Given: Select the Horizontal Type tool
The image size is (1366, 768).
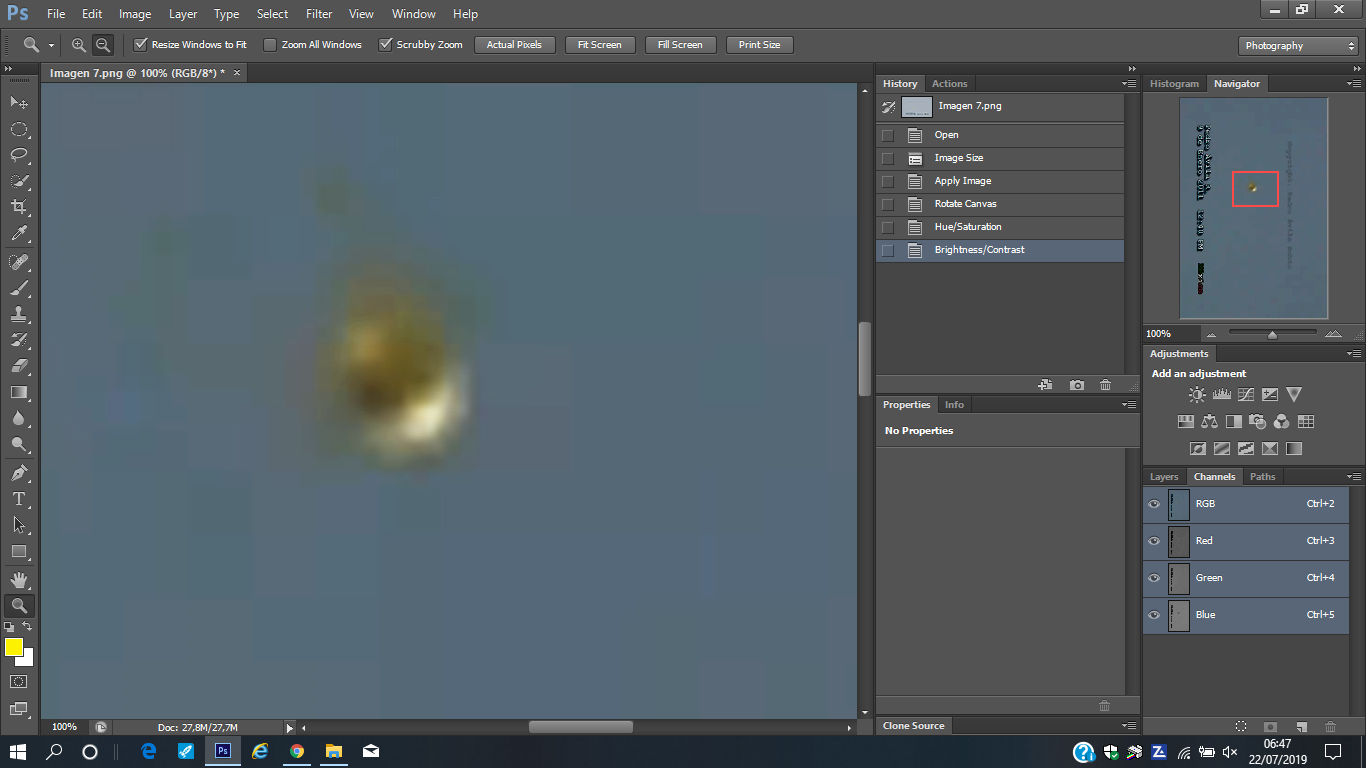Looking at the screenshot, I should tap(18, 499).
